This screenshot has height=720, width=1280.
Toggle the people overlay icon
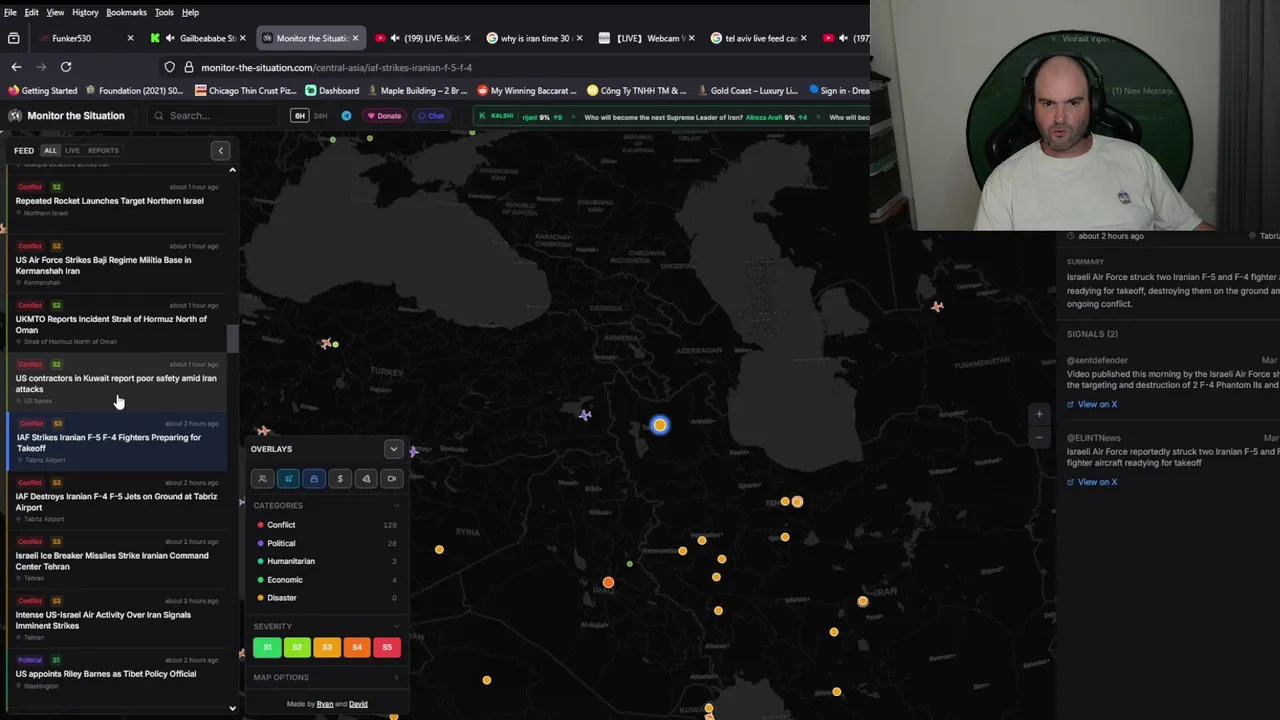click(262, 479)
